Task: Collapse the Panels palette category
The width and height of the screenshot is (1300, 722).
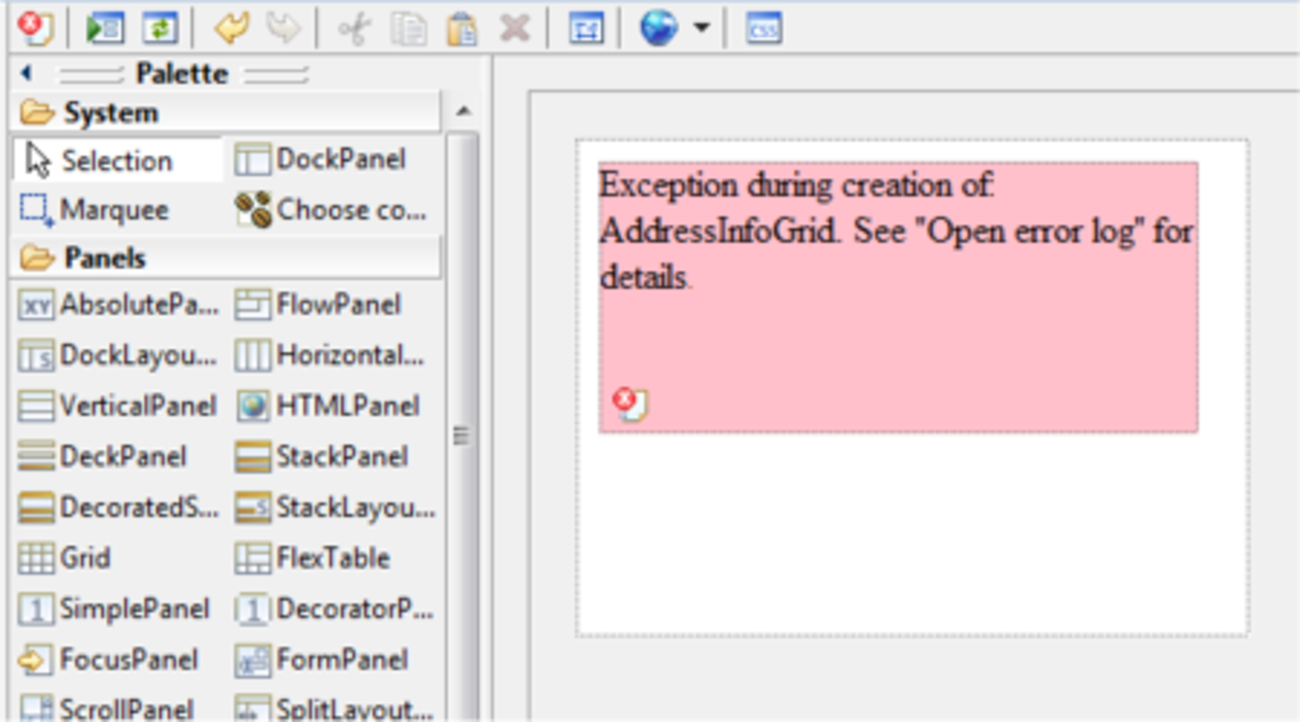Action: coord(225,258)
